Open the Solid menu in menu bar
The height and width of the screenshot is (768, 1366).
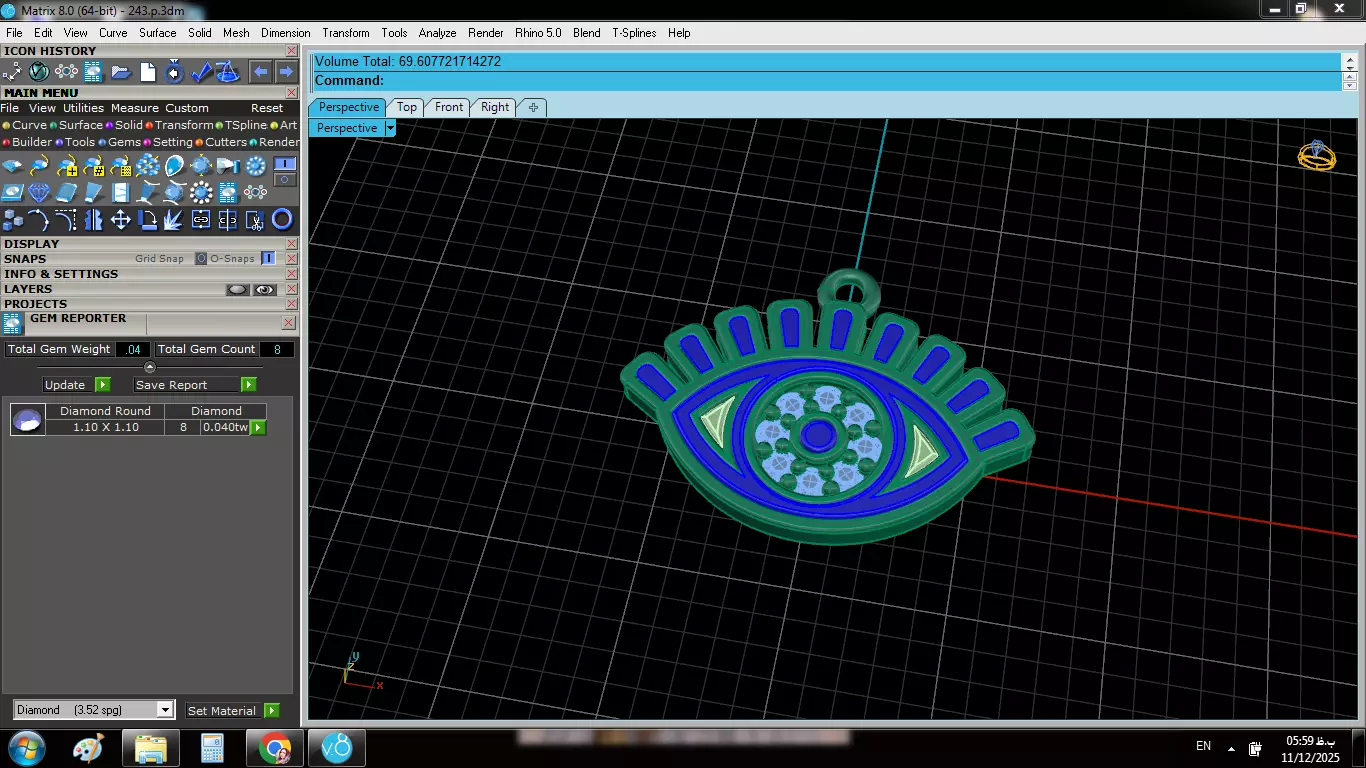(x=200, y=33)
